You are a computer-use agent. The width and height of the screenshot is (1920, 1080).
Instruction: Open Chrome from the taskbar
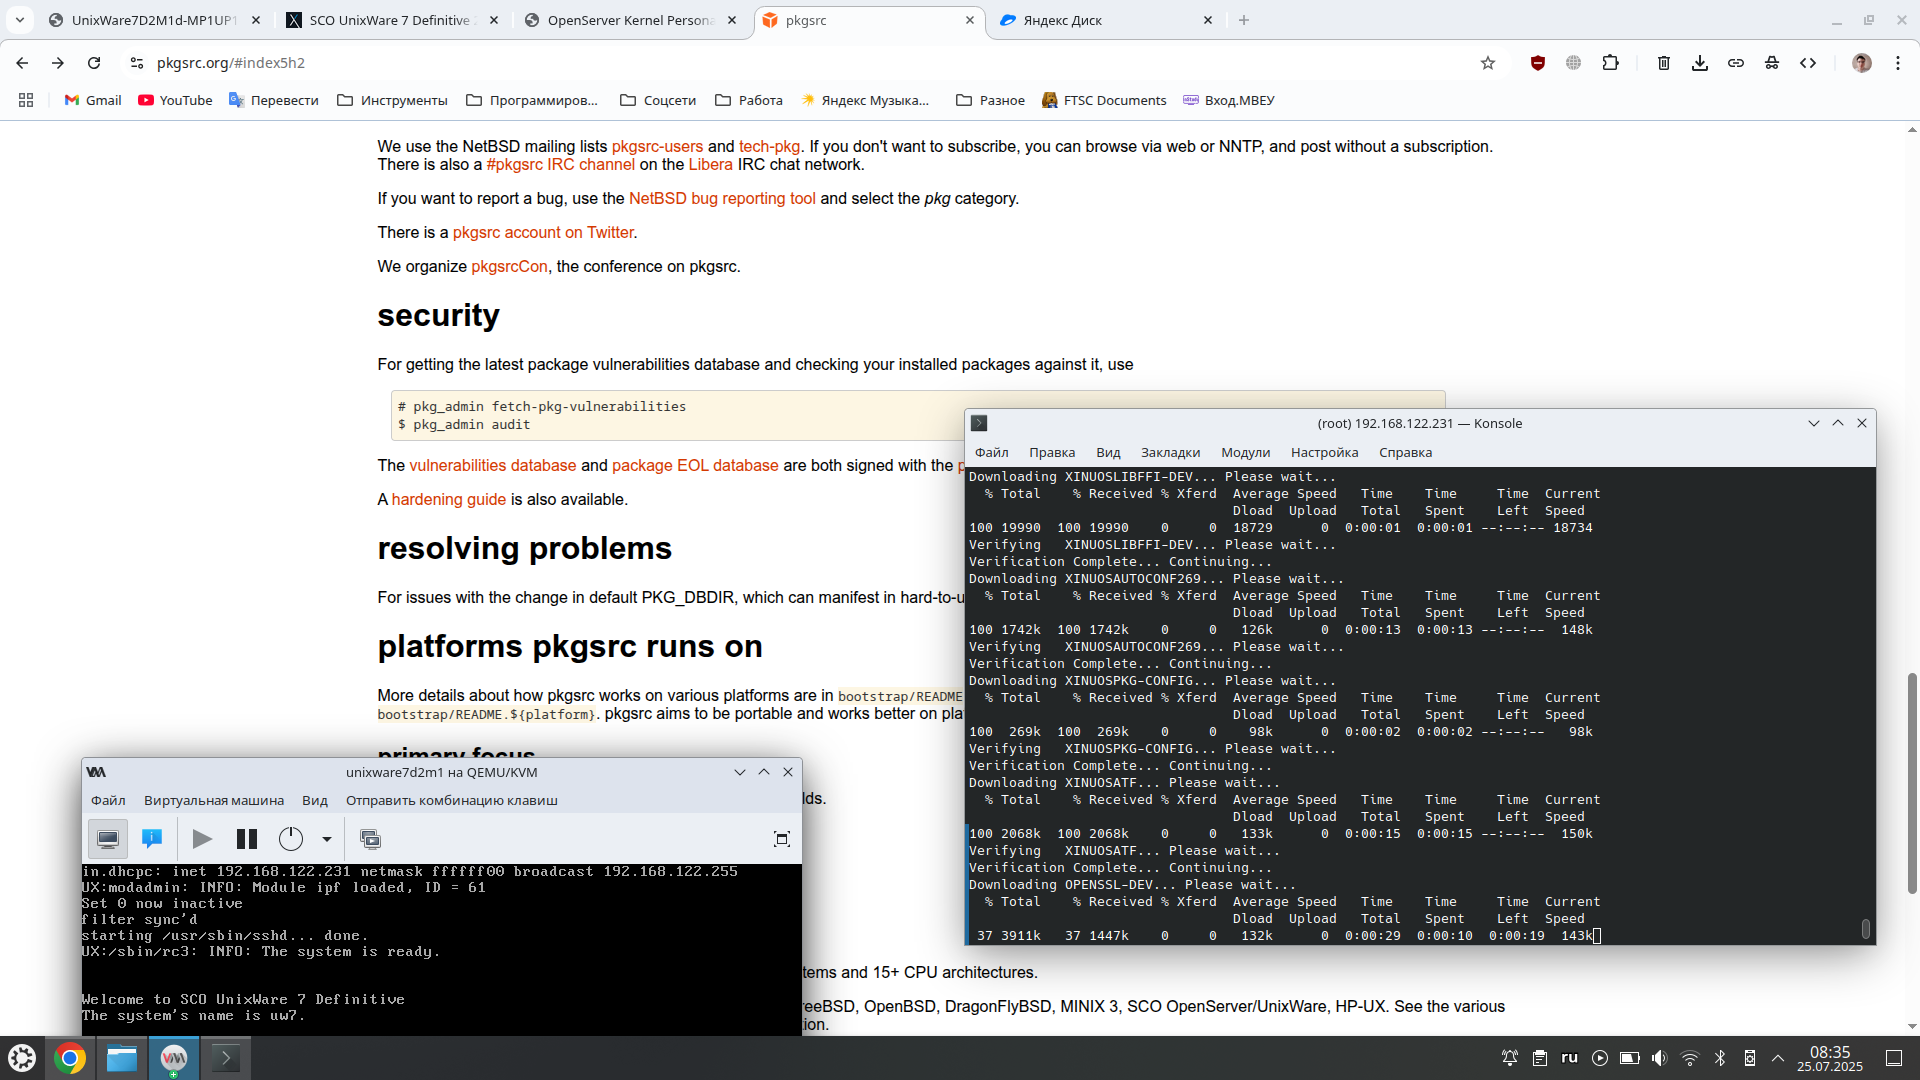click(70, 1058)
